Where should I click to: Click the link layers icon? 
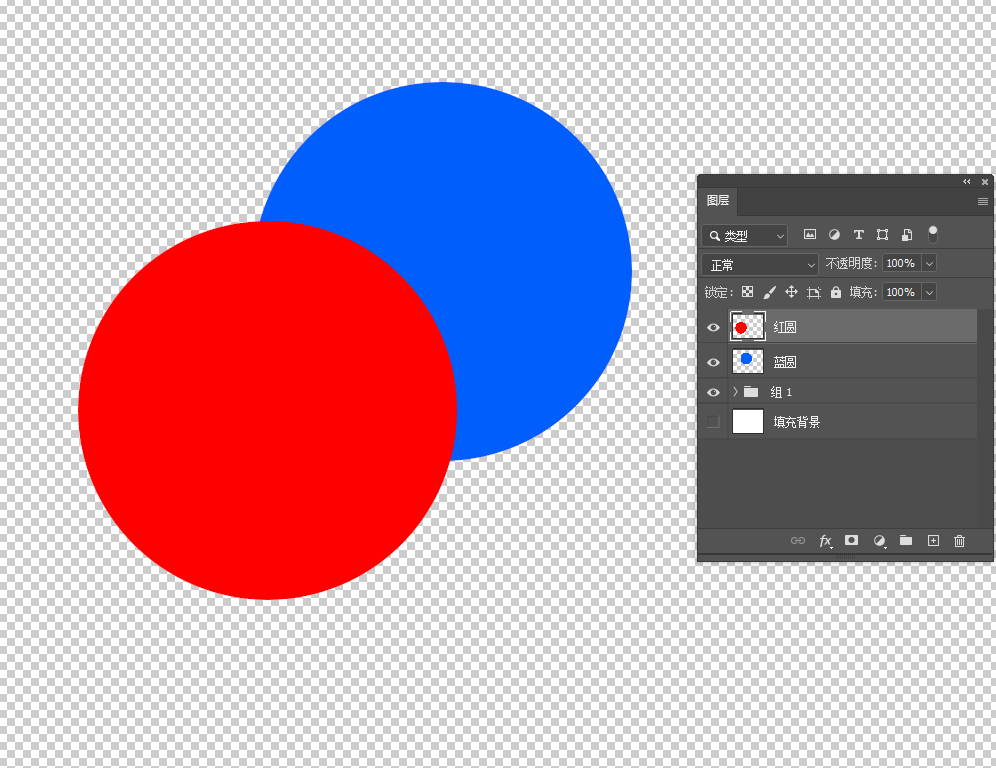click(798, 541)
